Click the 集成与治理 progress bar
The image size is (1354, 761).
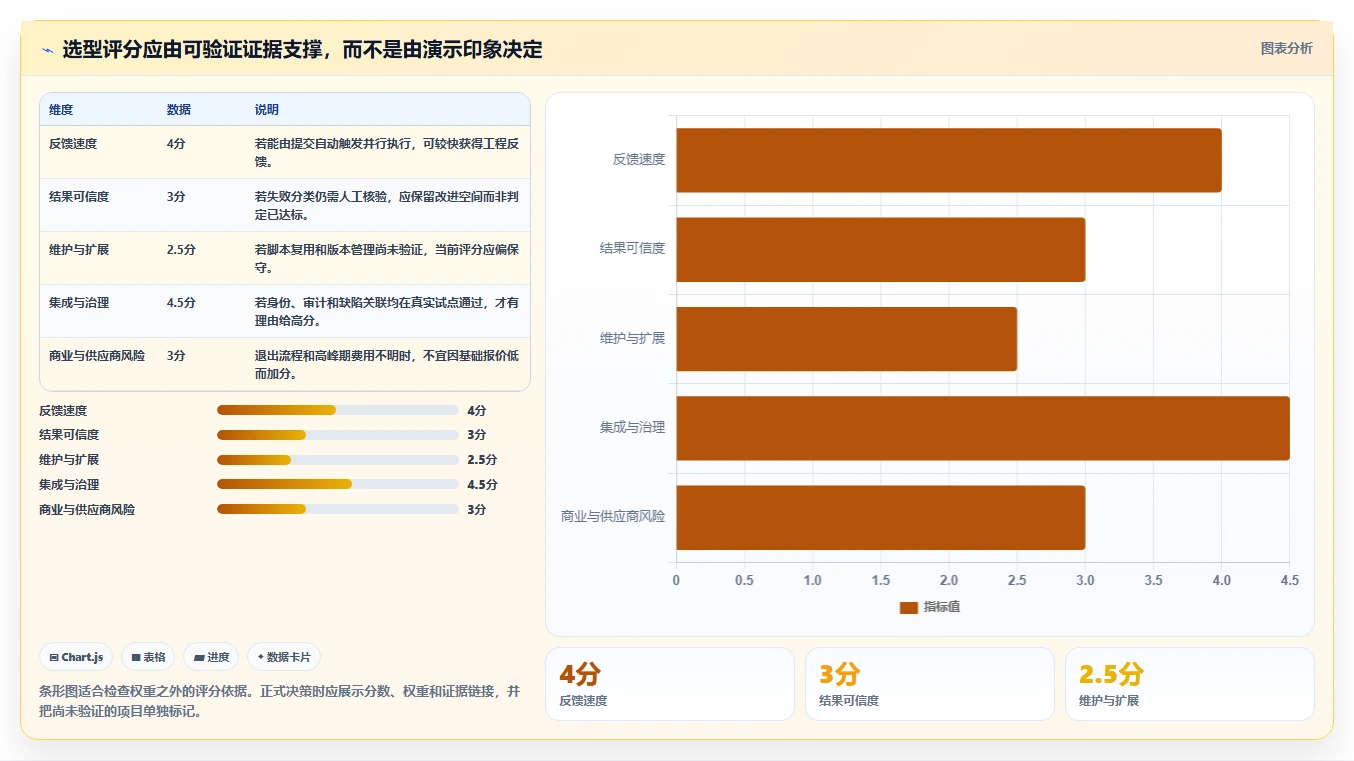(338, 484)
